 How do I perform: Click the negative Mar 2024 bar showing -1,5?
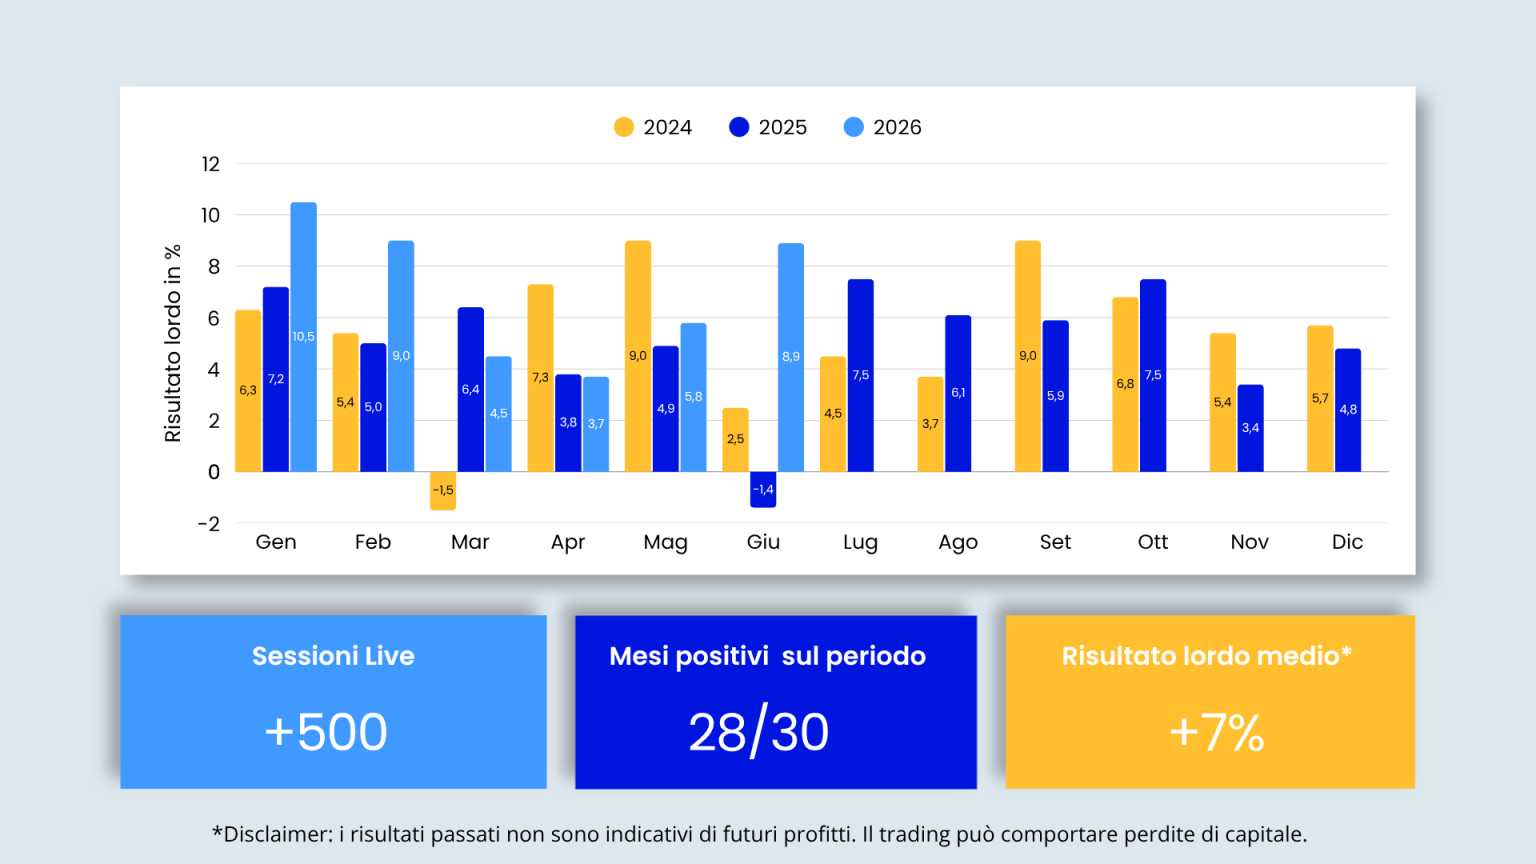(443, 491)
